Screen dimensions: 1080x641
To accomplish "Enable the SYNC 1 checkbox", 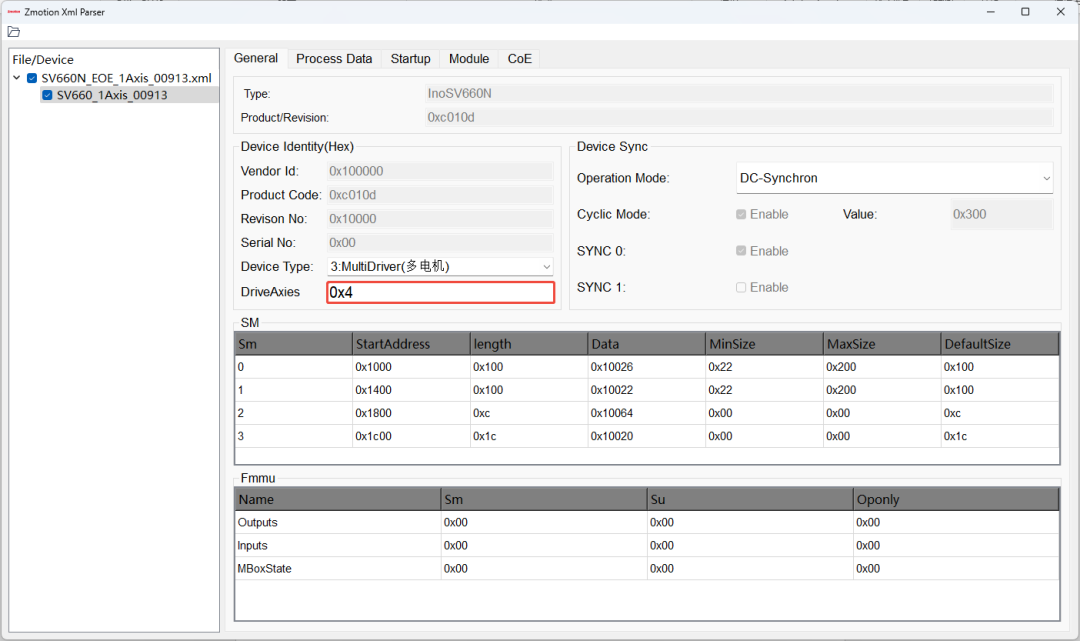I will click(741, 287).
